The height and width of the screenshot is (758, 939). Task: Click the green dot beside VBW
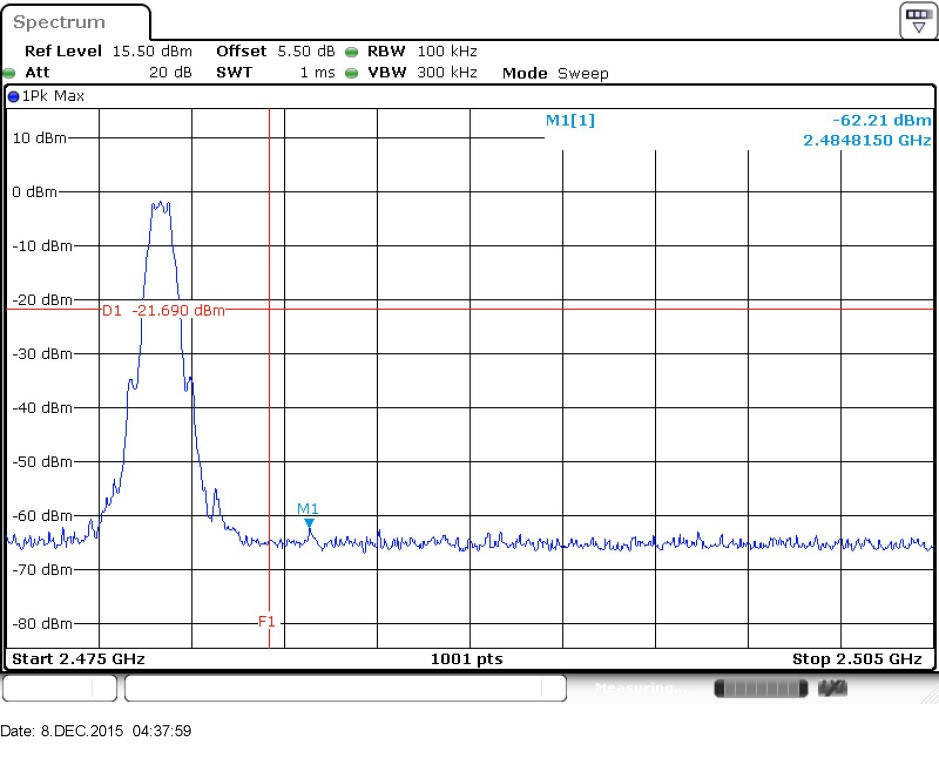click(352, 74)
